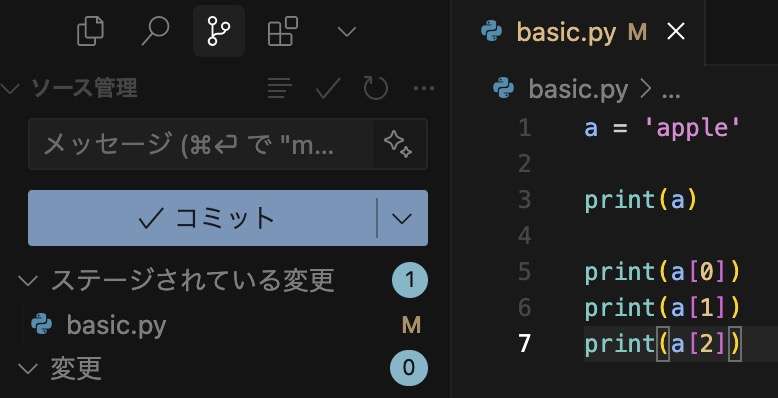This screenshot has height=398, width=778.
Task: Click the commit checkmark icon in header
Action: (x=328, y=88)
